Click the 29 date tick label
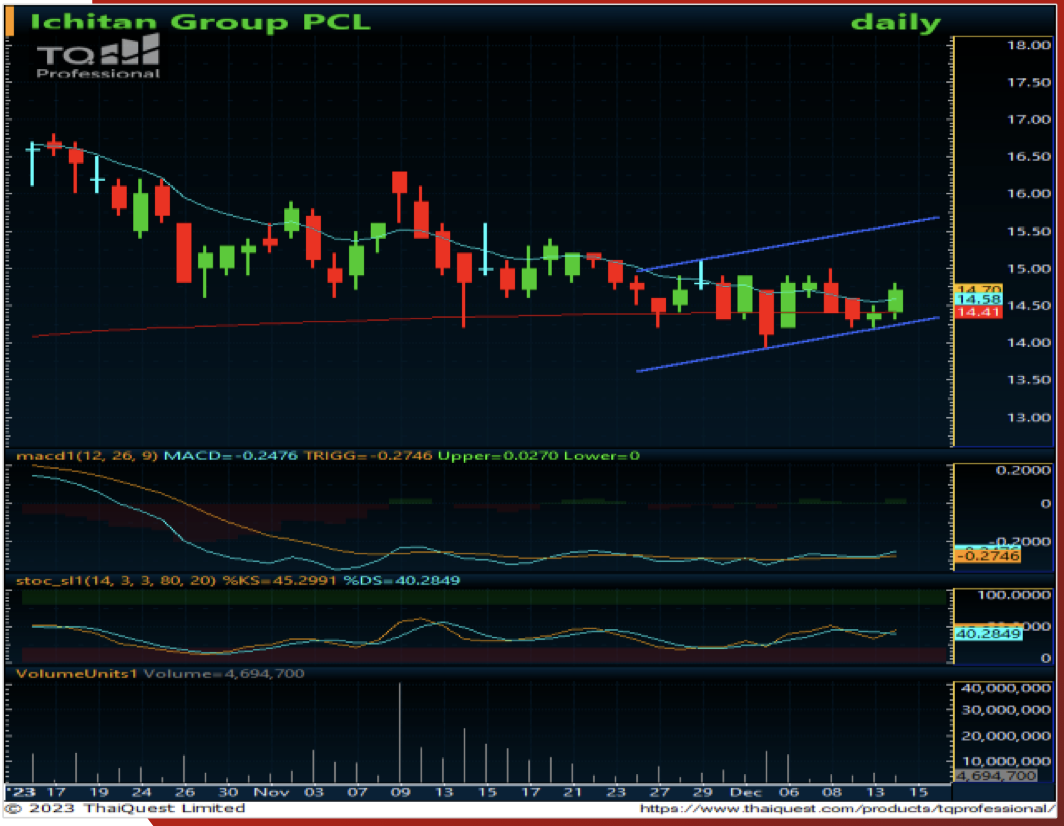The width and height of the screenshot is (1064, 826). [x=702, y=792]
